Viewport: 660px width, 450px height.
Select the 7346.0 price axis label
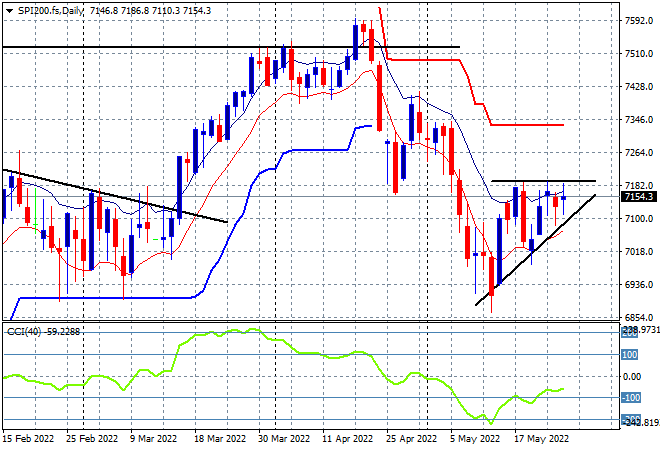click(639, 120)
